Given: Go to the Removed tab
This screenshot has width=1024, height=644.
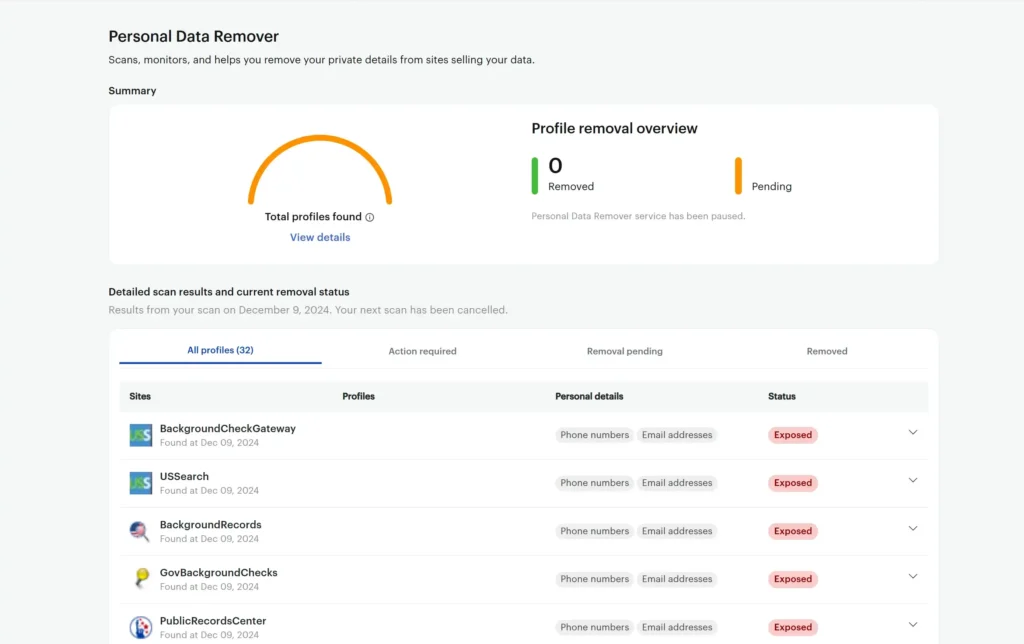Looking at the screenshot, I should 827,351.
